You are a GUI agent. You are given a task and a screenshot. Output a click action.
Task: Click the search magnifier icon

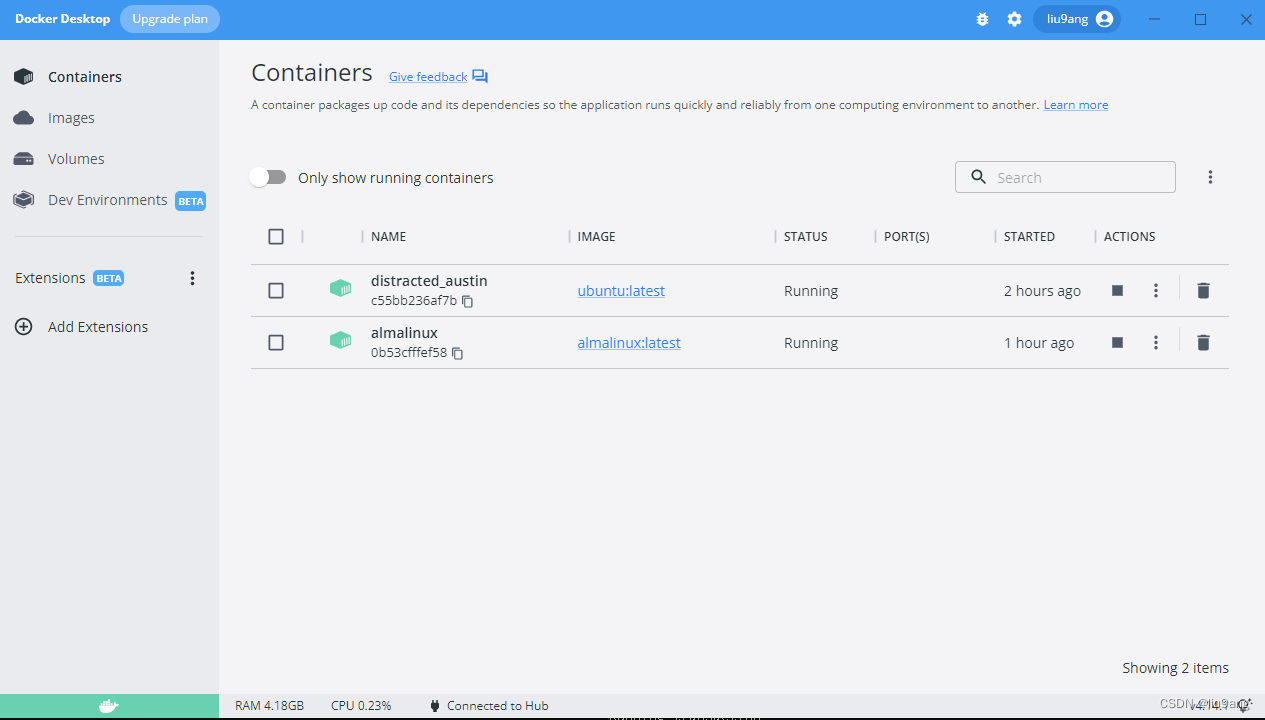click(979, 177)
